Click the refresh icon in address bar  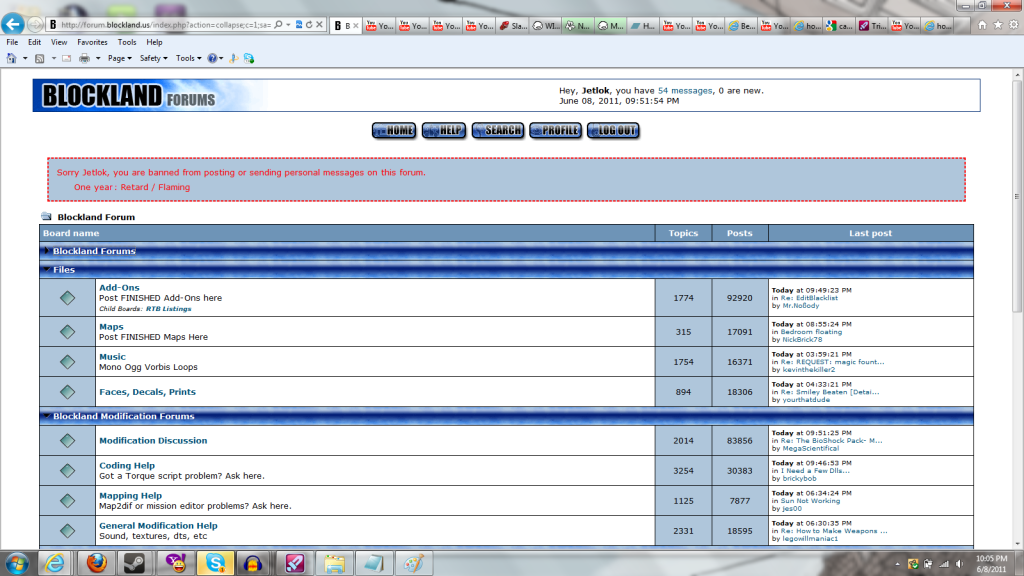pyautogui.click(x=309, y=25)
